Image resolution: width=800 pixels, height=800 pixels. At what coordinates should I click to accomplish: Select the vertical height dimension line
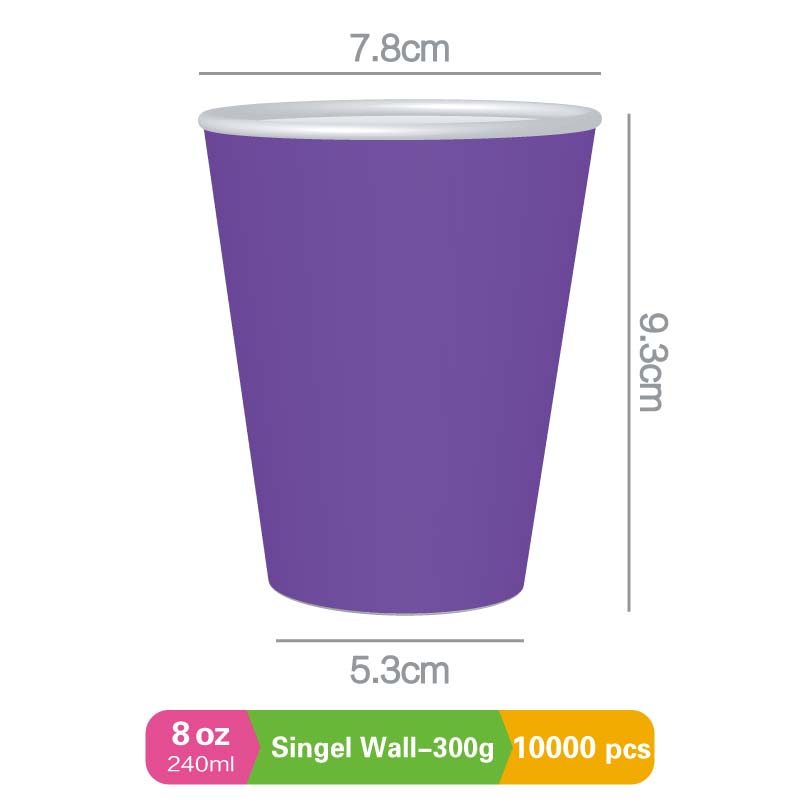629,361
